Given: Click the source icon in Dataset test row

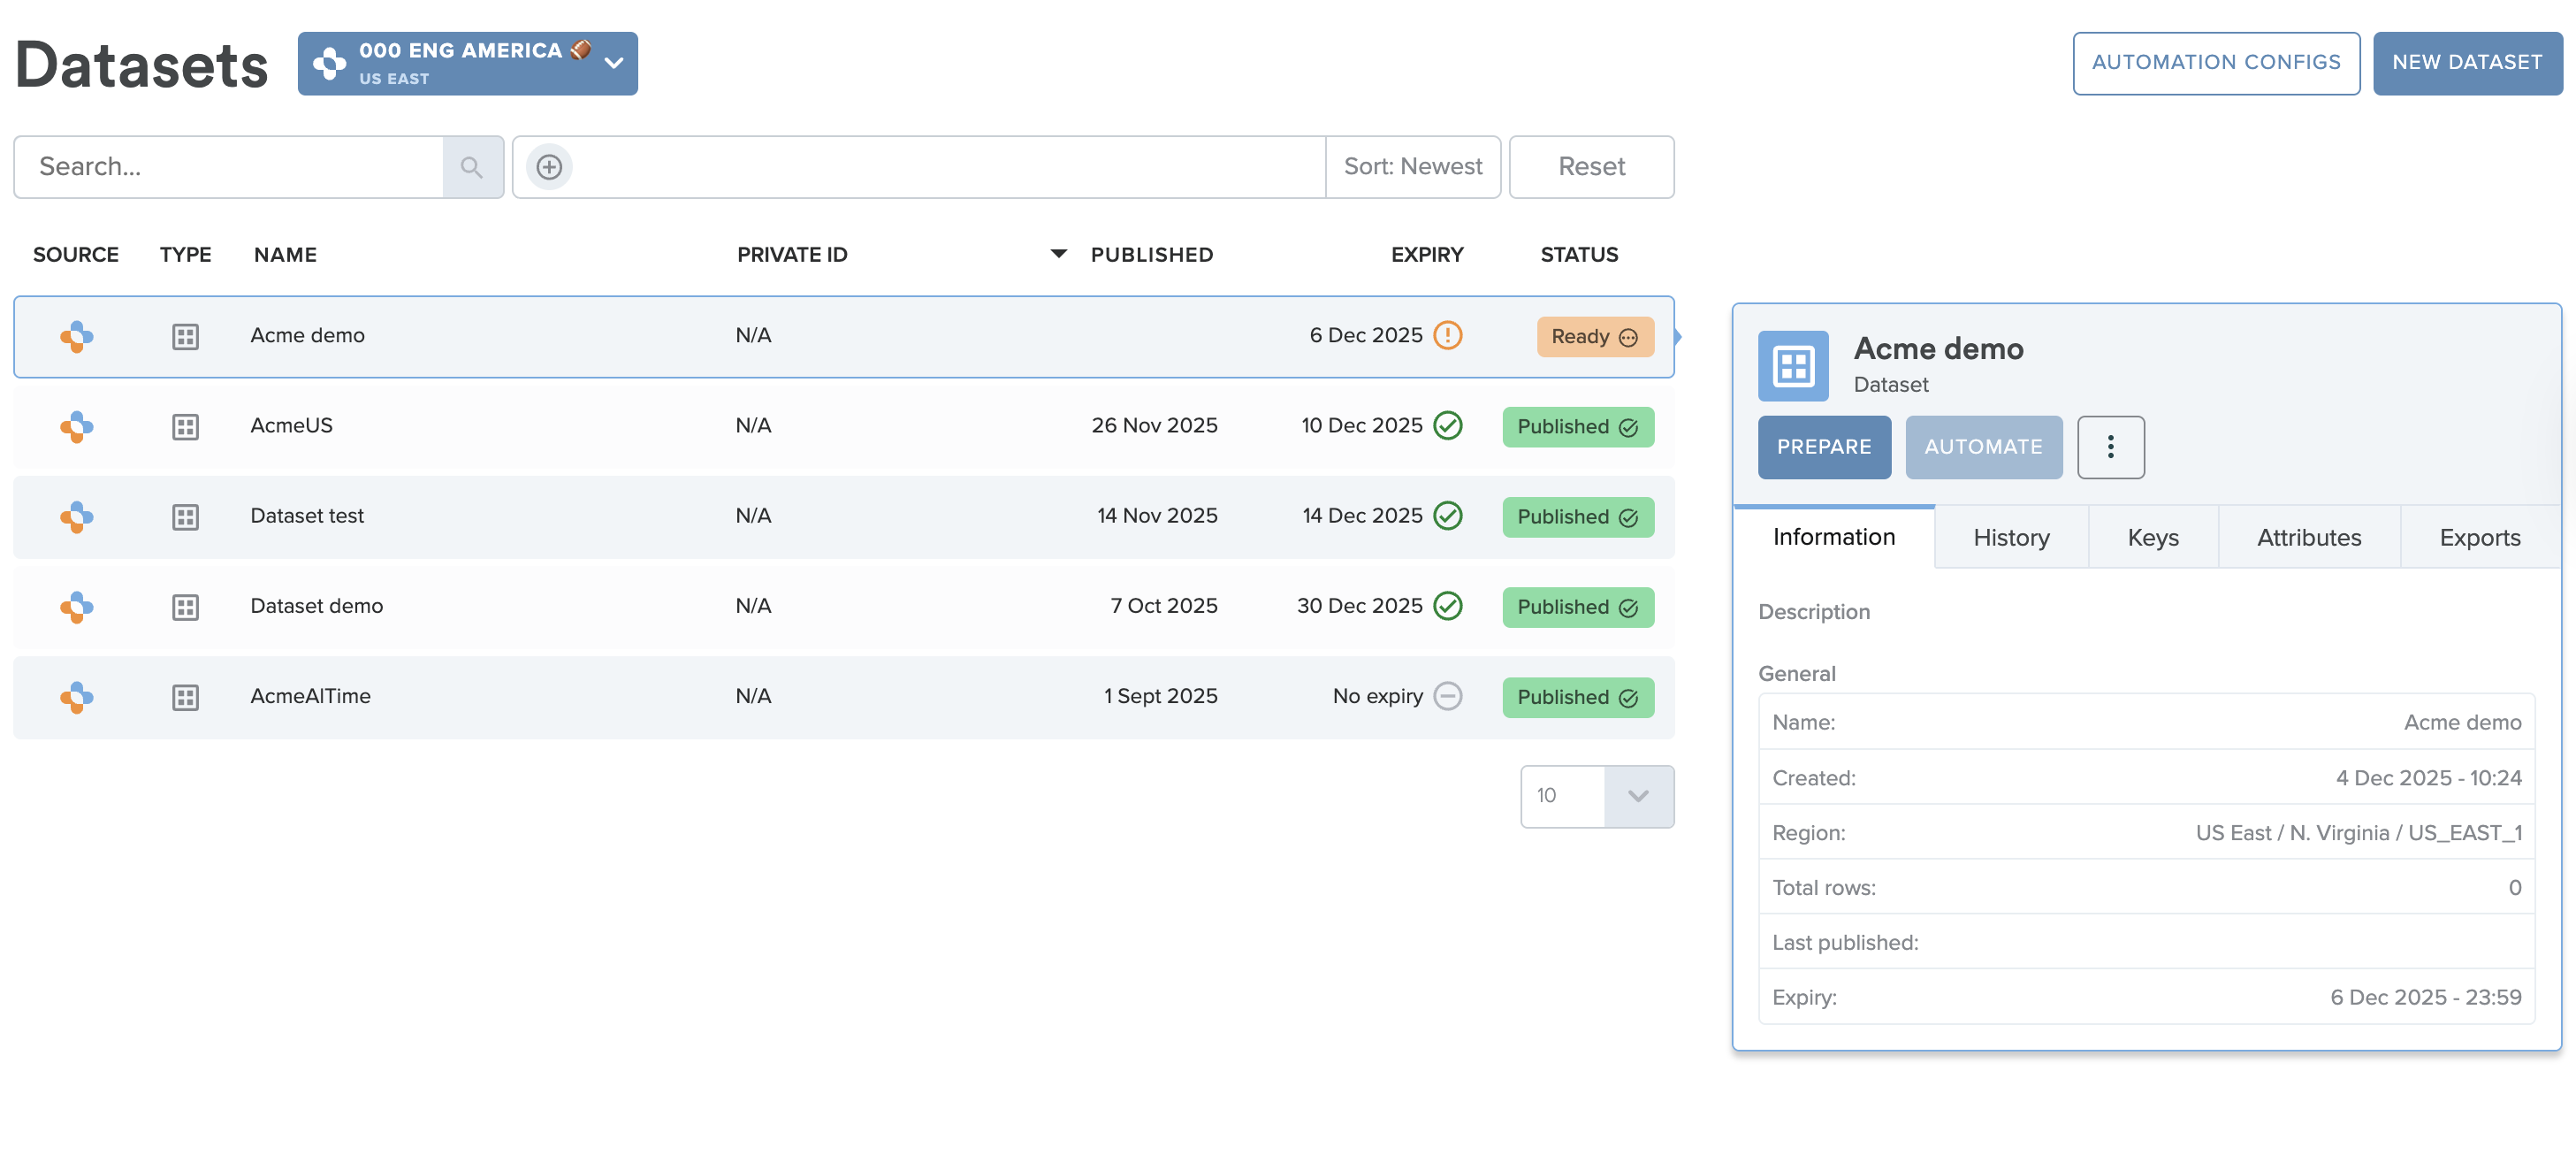Looking at the screenshot, I should [x=77, y=517].
